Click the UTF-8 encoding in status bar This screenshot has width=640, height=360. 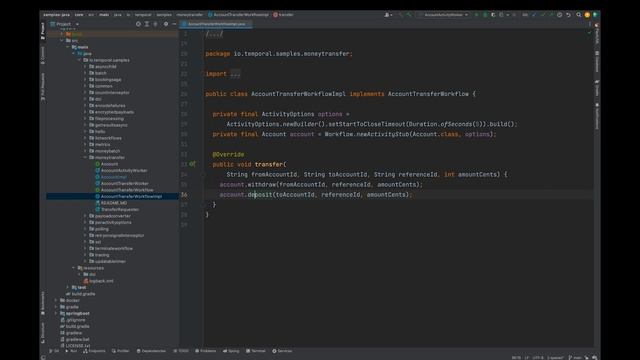tap(538, 358)
